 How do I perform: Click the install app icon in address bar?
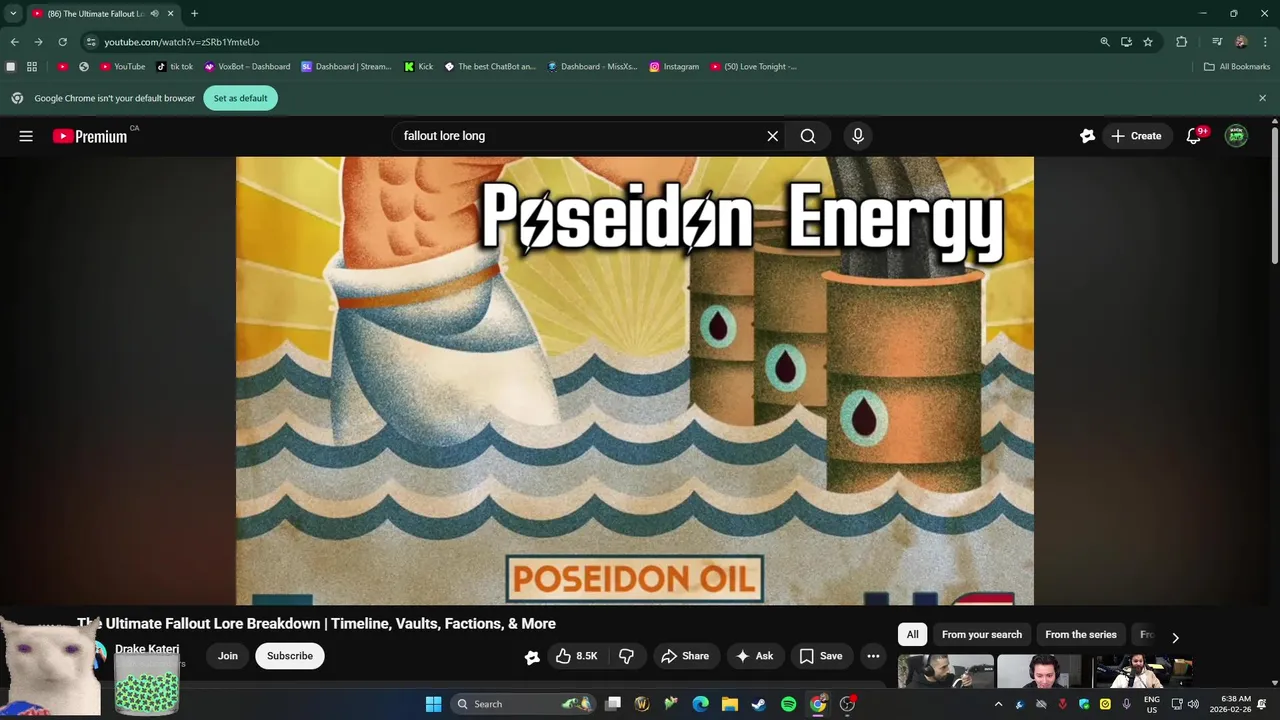click(1126, 42)
